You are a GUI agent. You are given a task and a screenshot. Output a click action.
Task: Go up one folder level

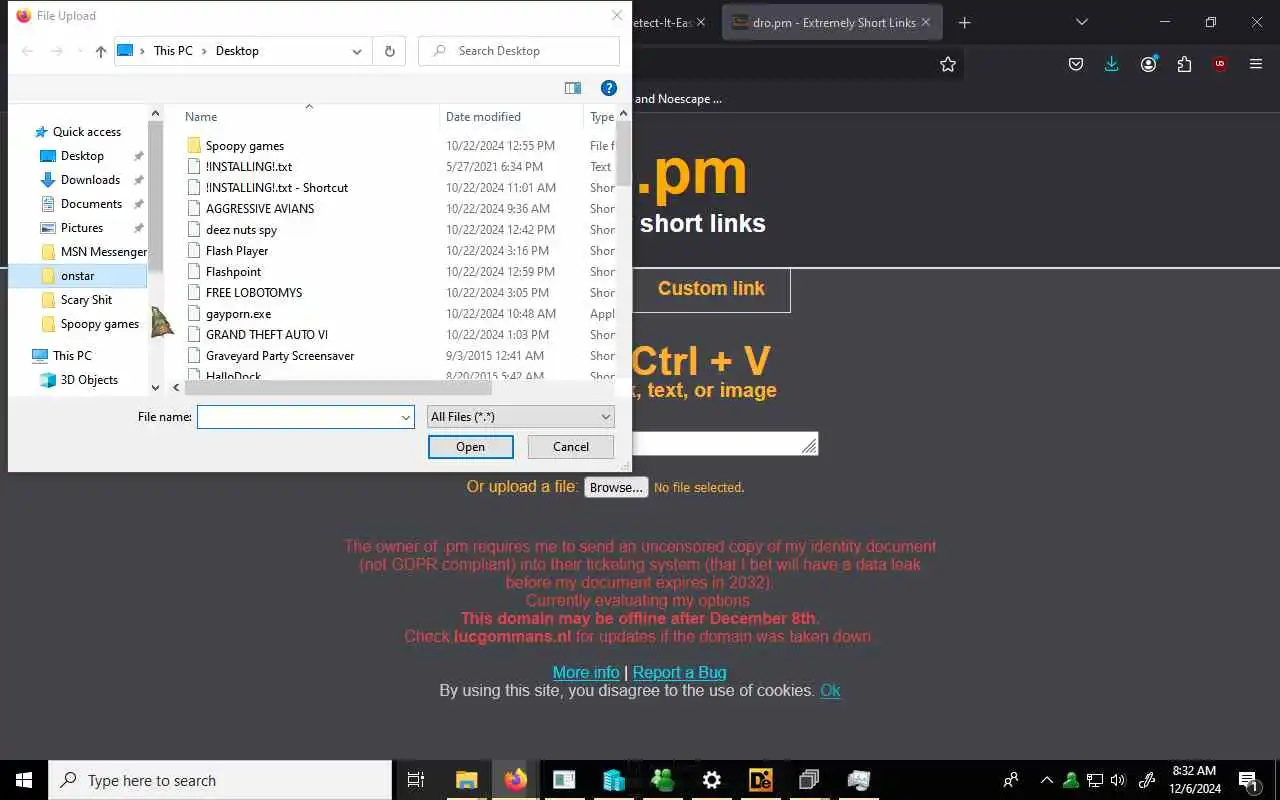101,51
